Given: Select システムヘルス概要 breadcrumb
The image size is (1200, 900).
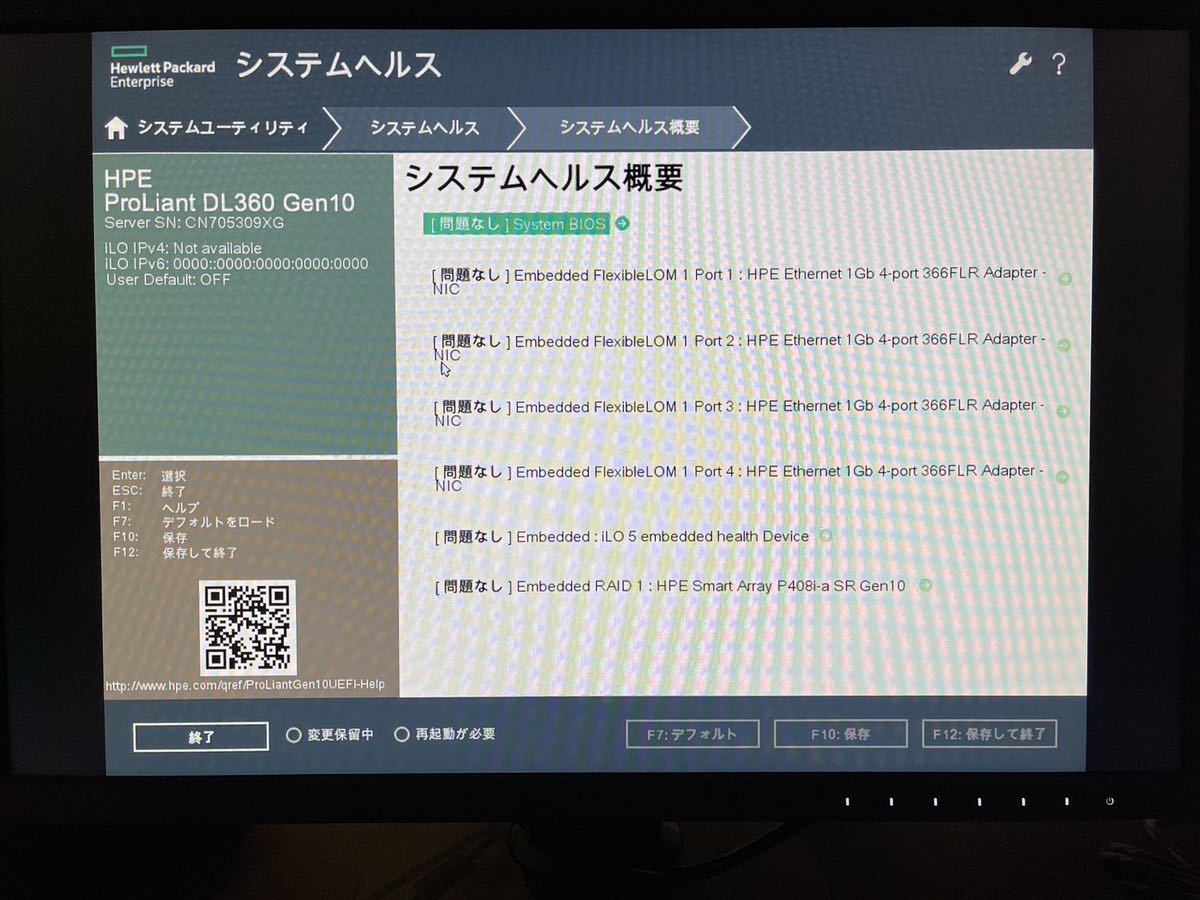Looking at the screenshot, I should click(x=629, y=127).
